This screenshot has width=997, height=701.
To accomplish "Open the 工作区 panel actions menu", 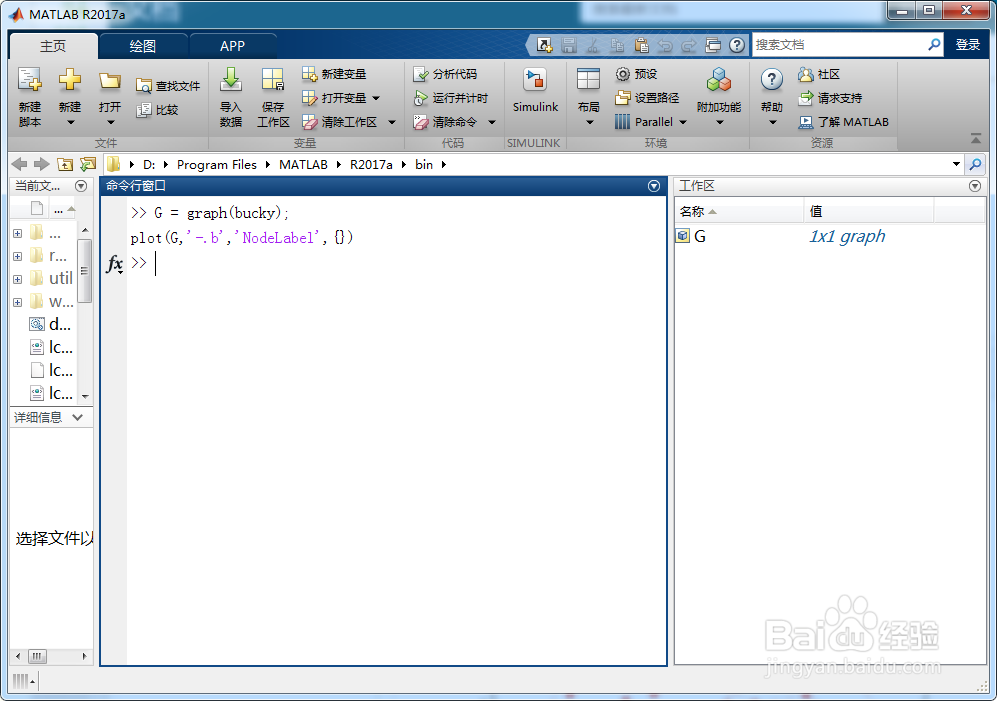I will (975, 186).
